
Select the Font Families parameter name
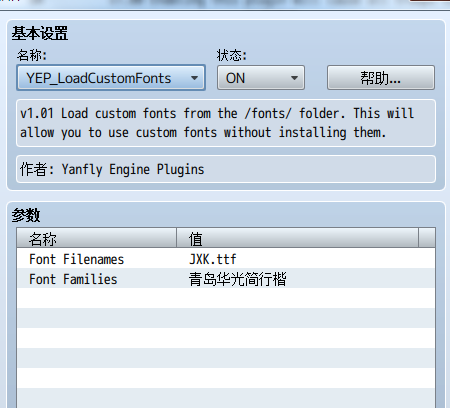[x=73, y=279]
